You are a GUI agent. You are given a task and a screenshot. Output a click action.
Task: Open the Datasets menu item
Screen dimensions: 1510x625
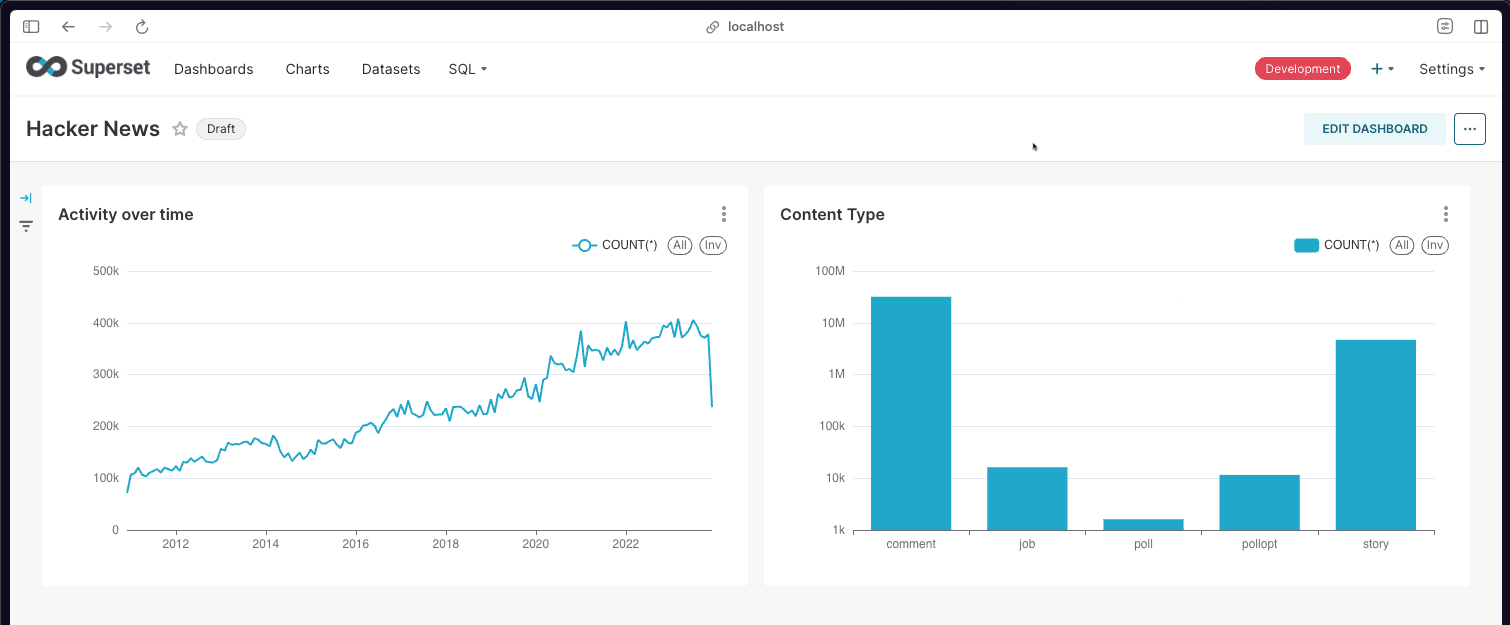[390, 69]
